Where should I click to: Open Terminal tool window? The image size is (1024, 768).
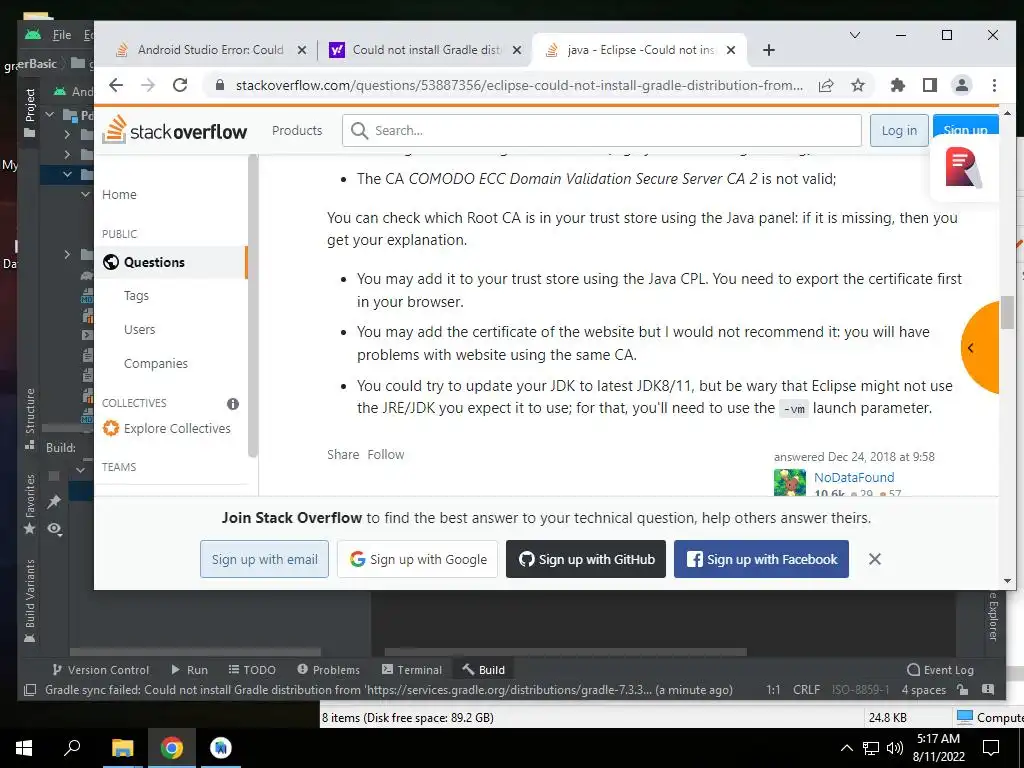[x=412, y=669]
